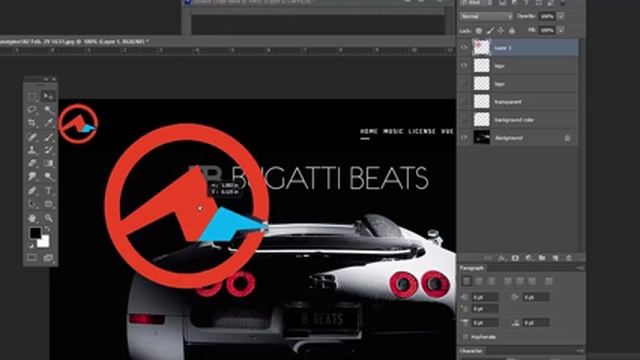640x360 pixels.
Task: Show the background color layer
Action: tap(464, 120)
